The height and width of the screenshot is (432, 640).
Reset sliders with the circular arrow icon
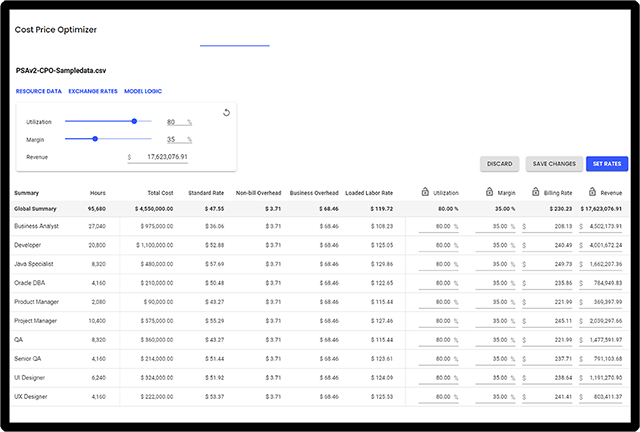click(x=227, y=113)
